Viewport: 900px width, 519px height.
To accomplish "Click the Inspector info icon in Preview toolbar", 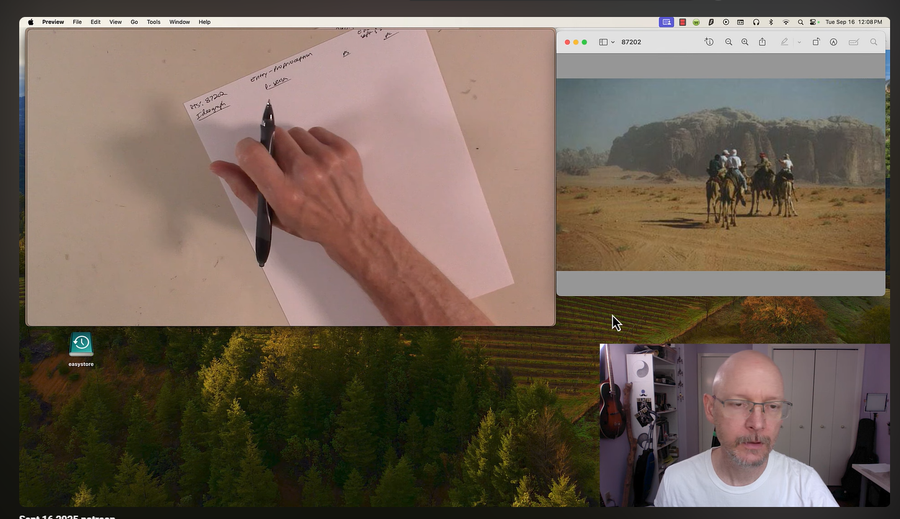I will coord(709,42).
